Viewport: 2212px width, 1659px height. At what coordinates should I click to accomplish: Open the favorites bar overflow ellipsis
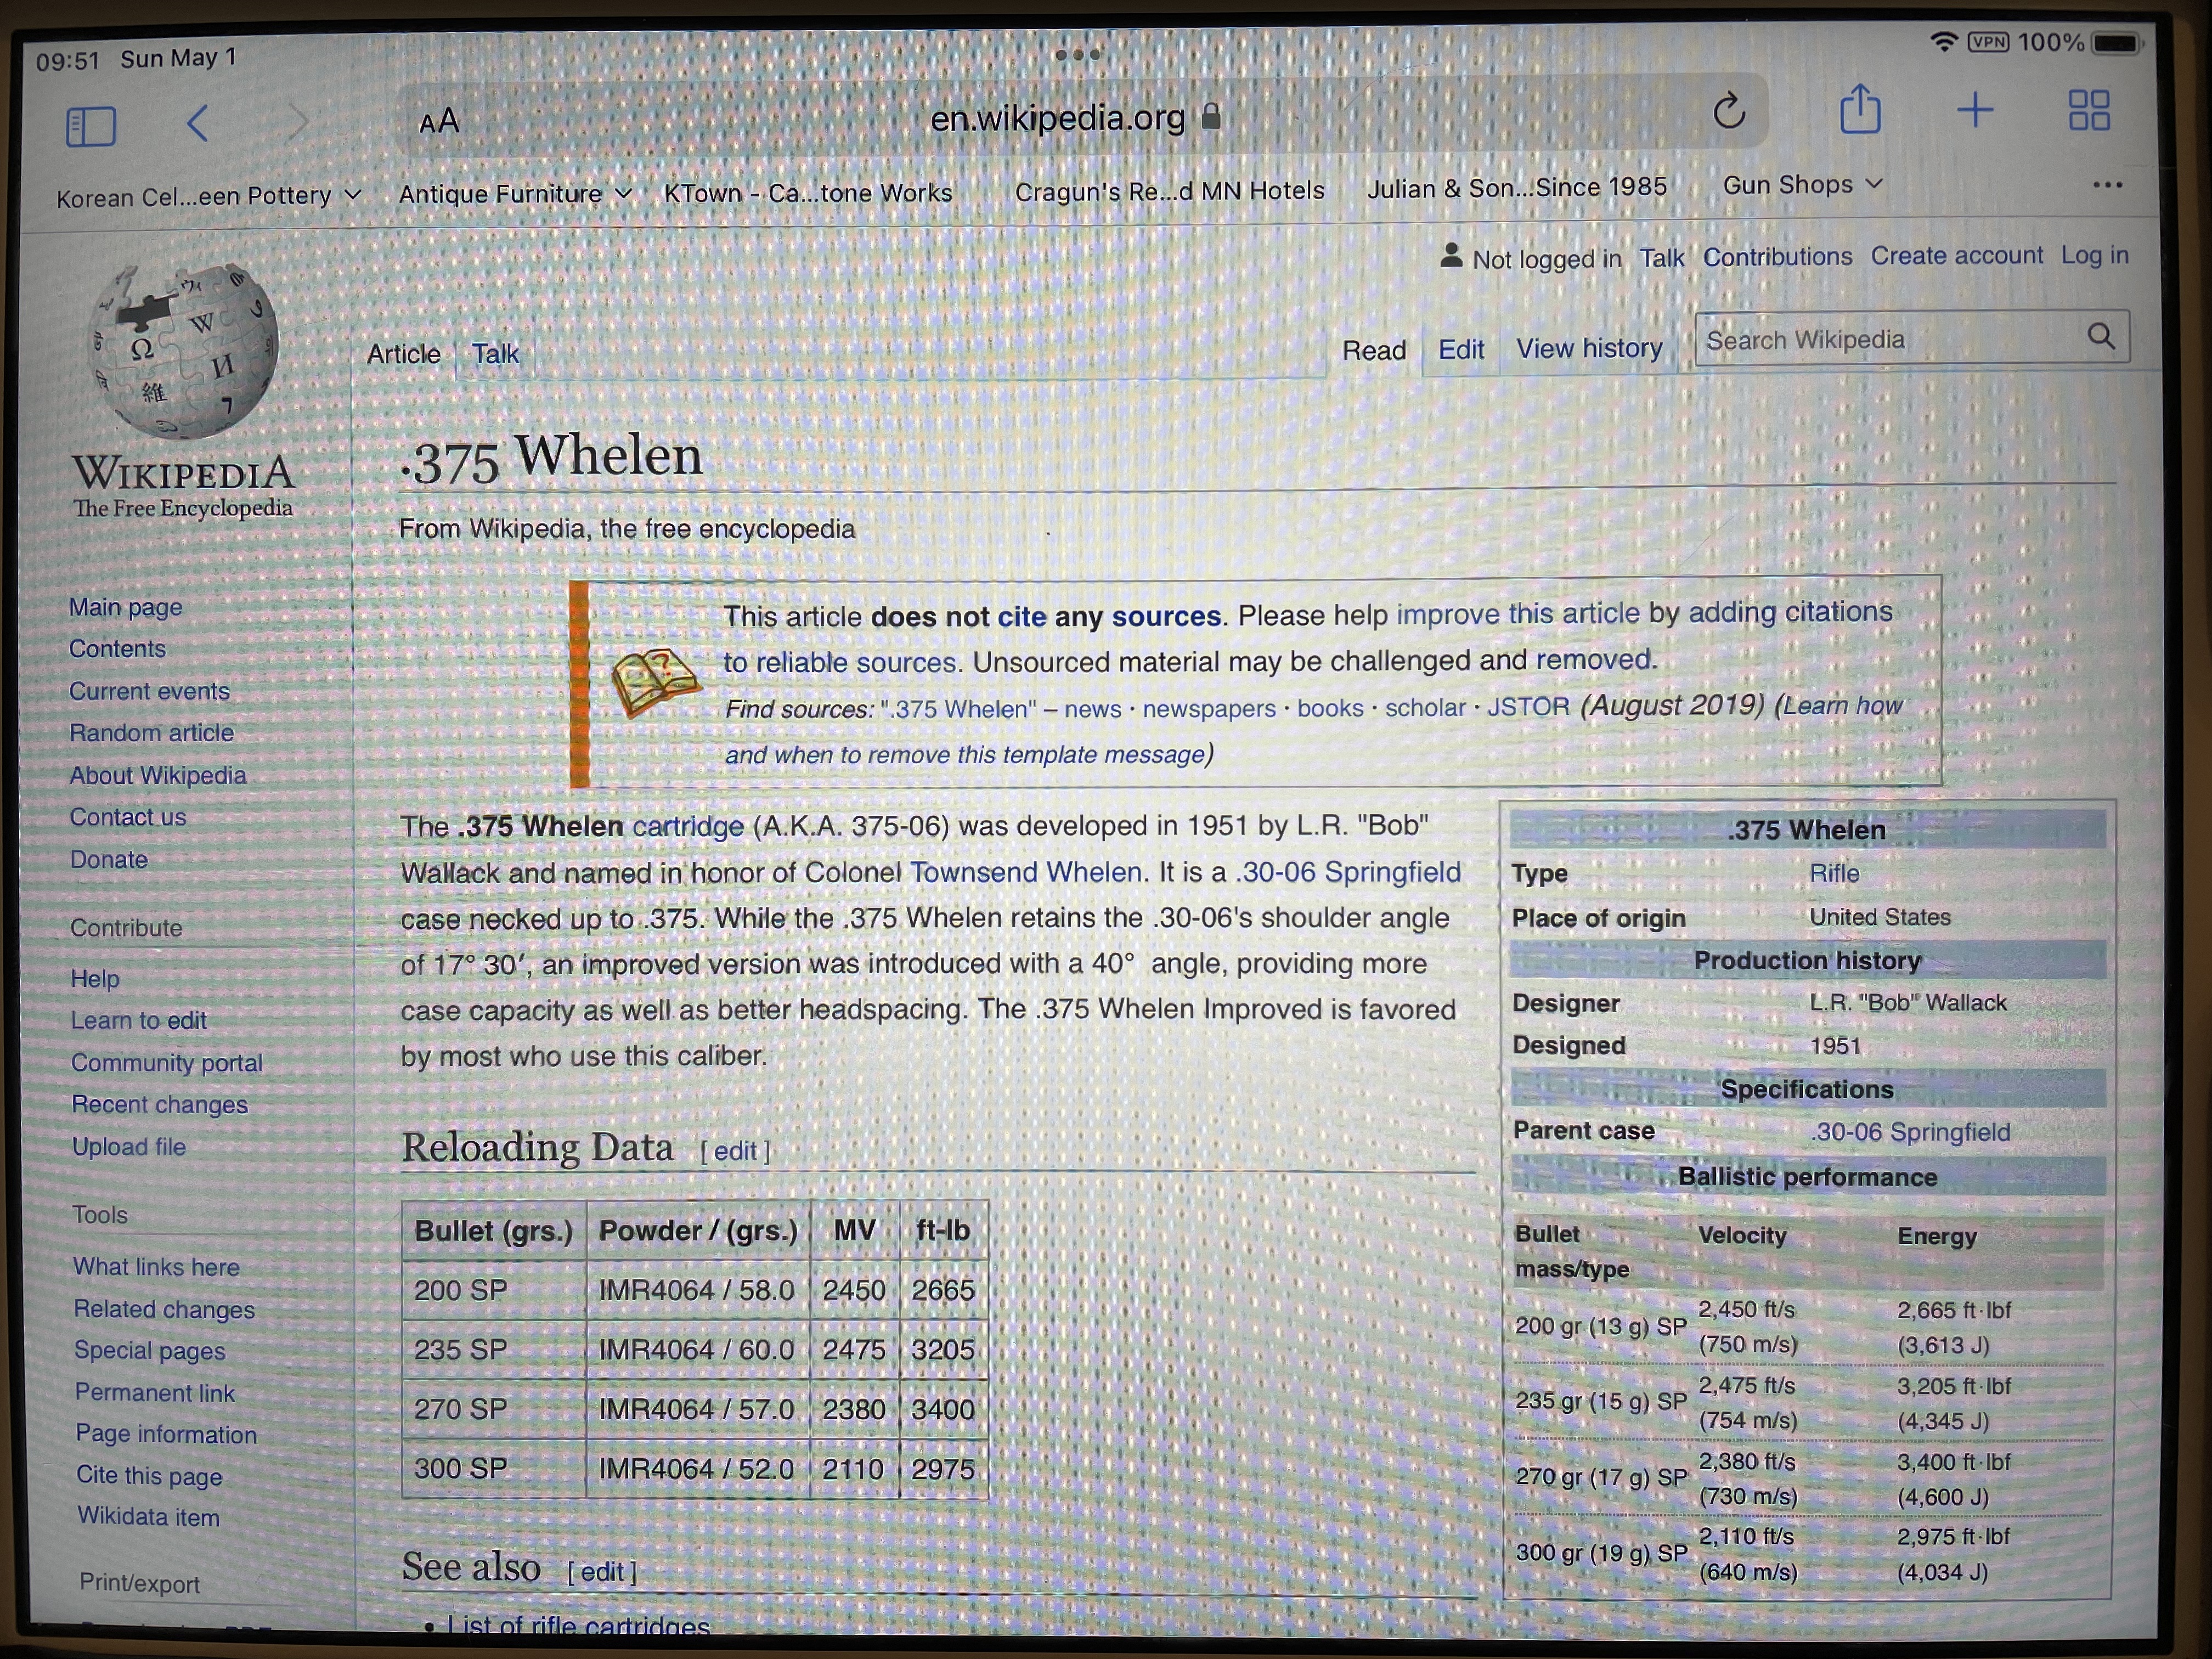(x=2107, y=185)
